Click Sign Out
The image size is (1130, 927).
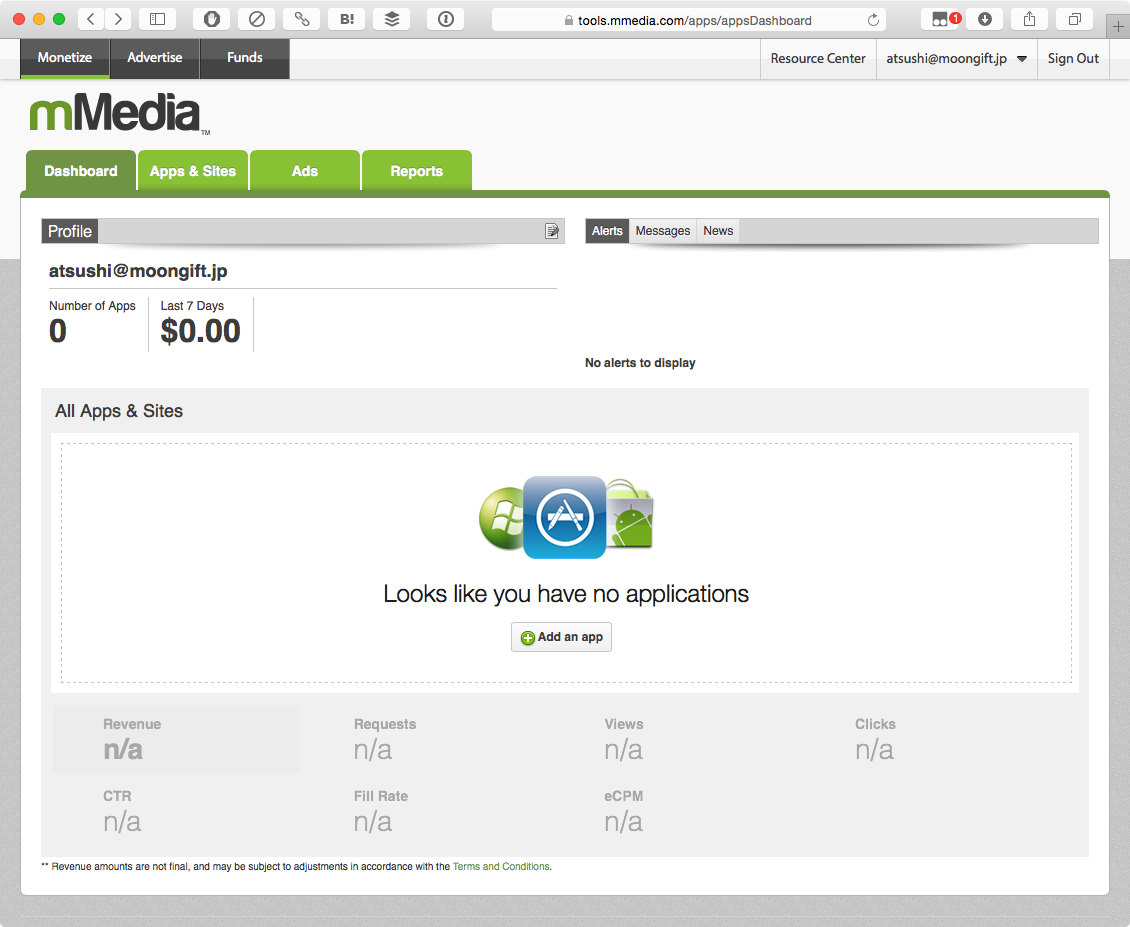click(1073, 58)
